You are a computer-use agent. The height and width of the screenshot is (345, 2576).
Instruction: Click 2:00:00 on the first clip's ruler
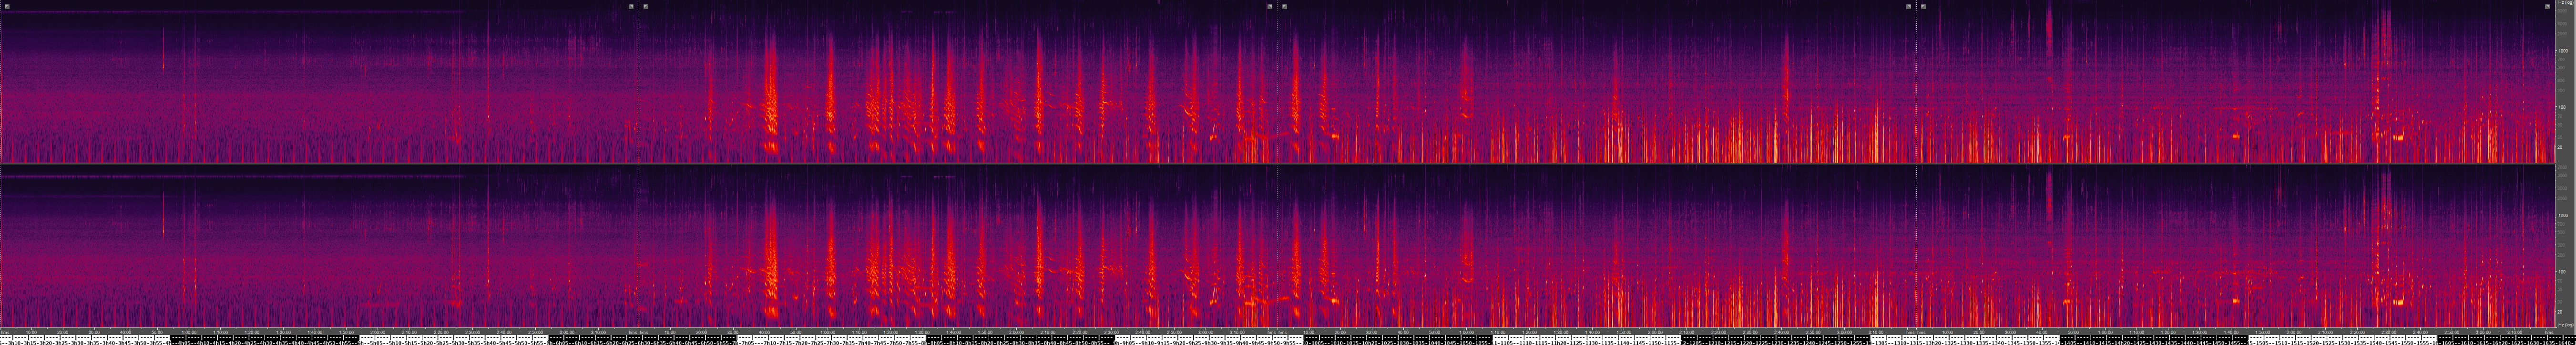point(378,332)
